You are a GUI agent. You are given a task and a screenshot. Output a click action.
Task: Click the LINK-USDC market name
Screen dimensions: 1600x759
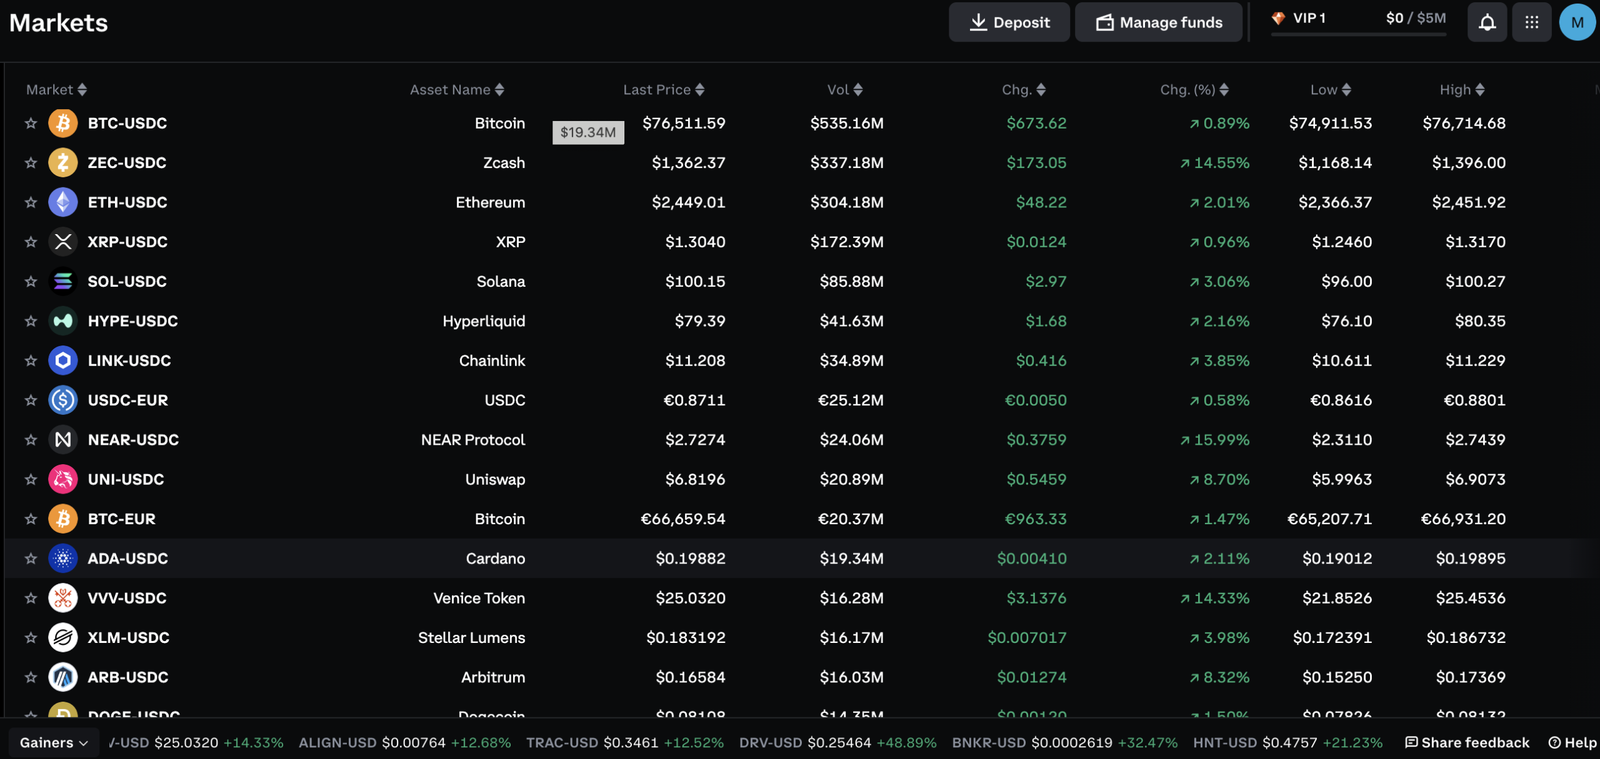tap(129, 360)
